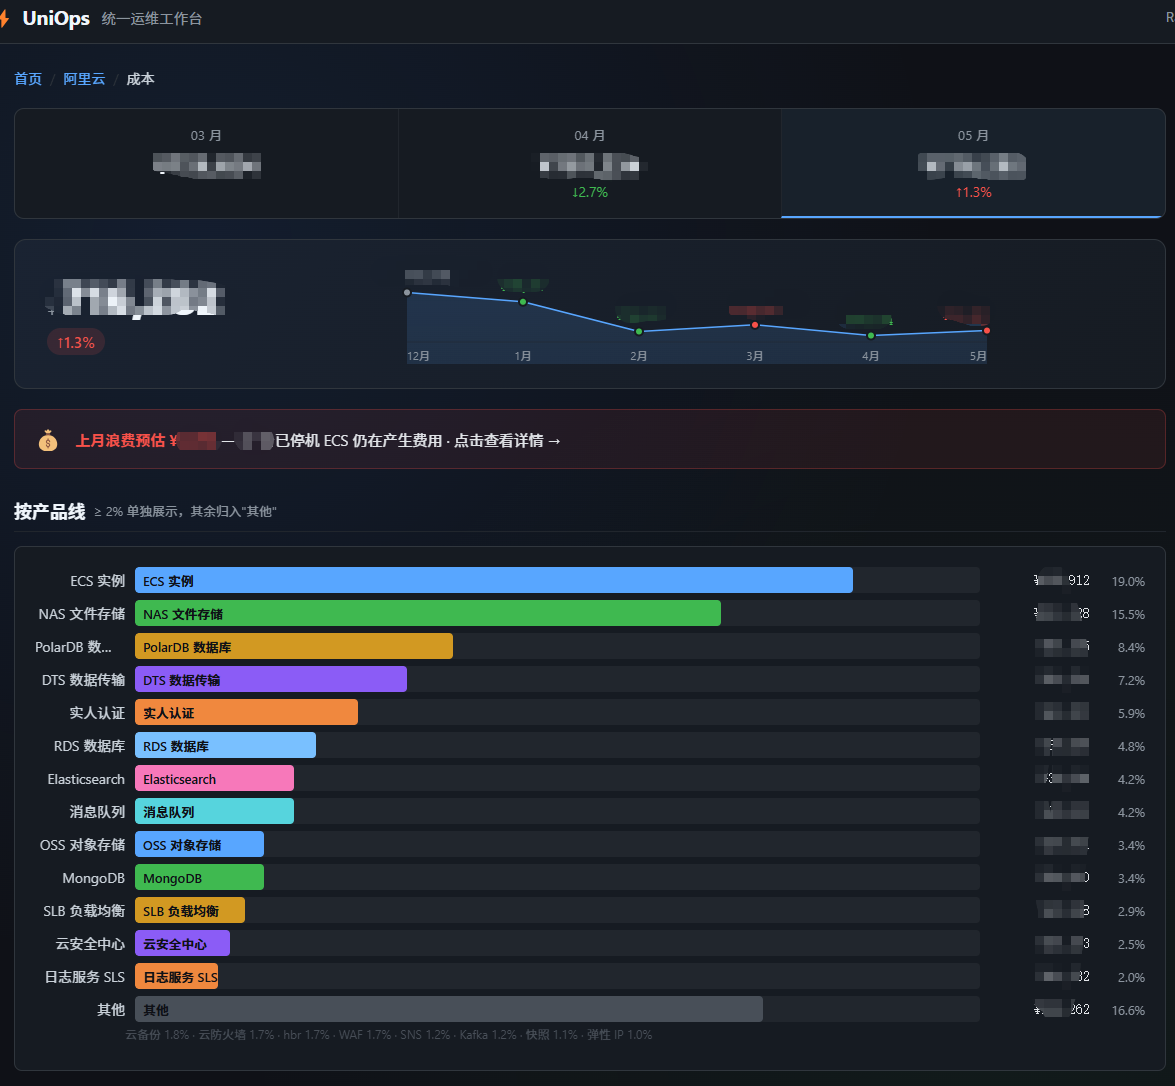Click the cyan 消息队列 bar
The height and width of the screenshot is (1086, 1175).
pos(214,811)
